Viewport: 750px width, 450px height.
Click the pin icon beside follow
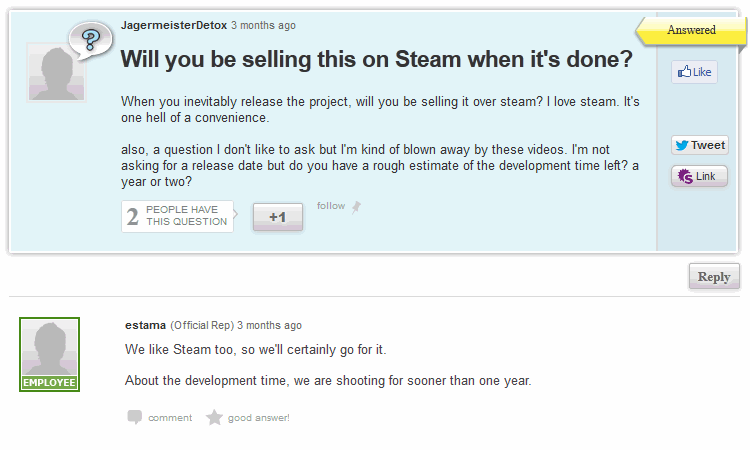point(356,207)
